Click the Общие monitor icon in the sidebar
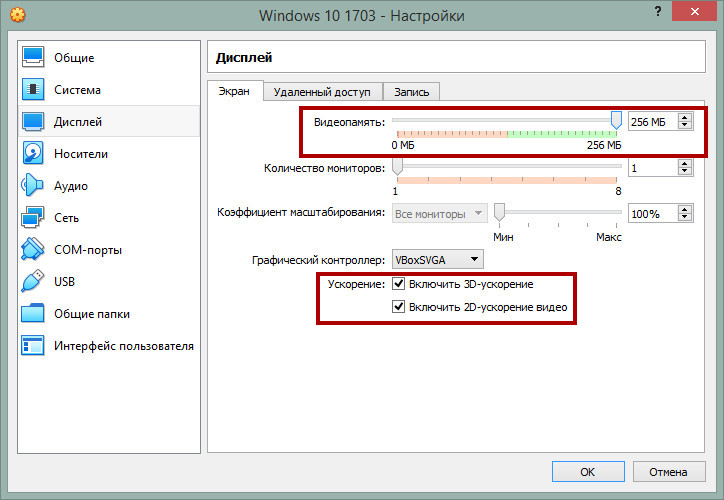The width and height of the screenshot is (724, 500). click(x=33, y=57)
